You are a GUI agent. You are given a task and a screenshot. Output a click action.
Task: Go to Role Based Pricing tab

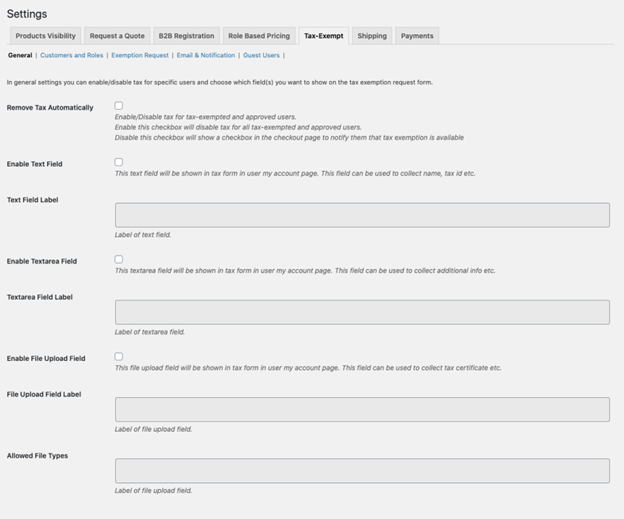point(259,36)
